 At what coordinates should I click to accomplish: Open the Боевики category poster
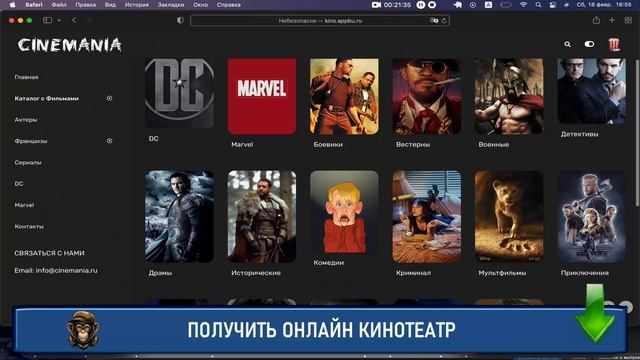[344, 96]
